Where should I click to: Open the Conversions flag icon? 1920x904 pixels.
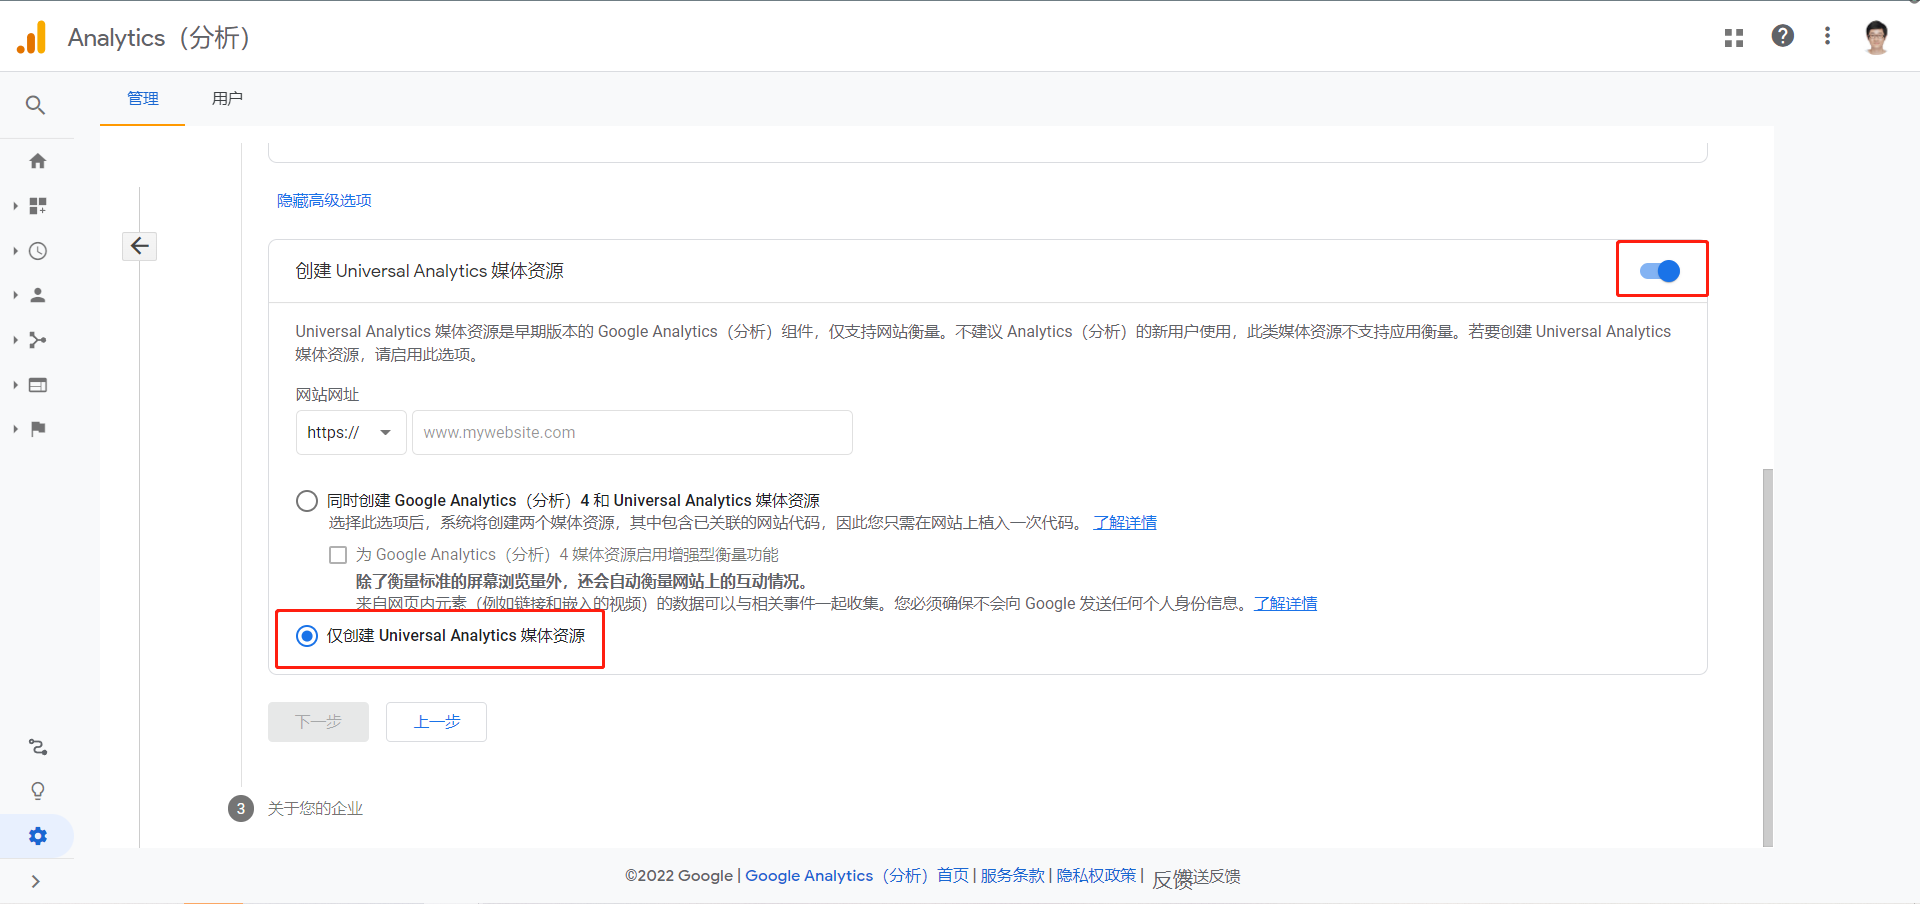coord(38,429)
